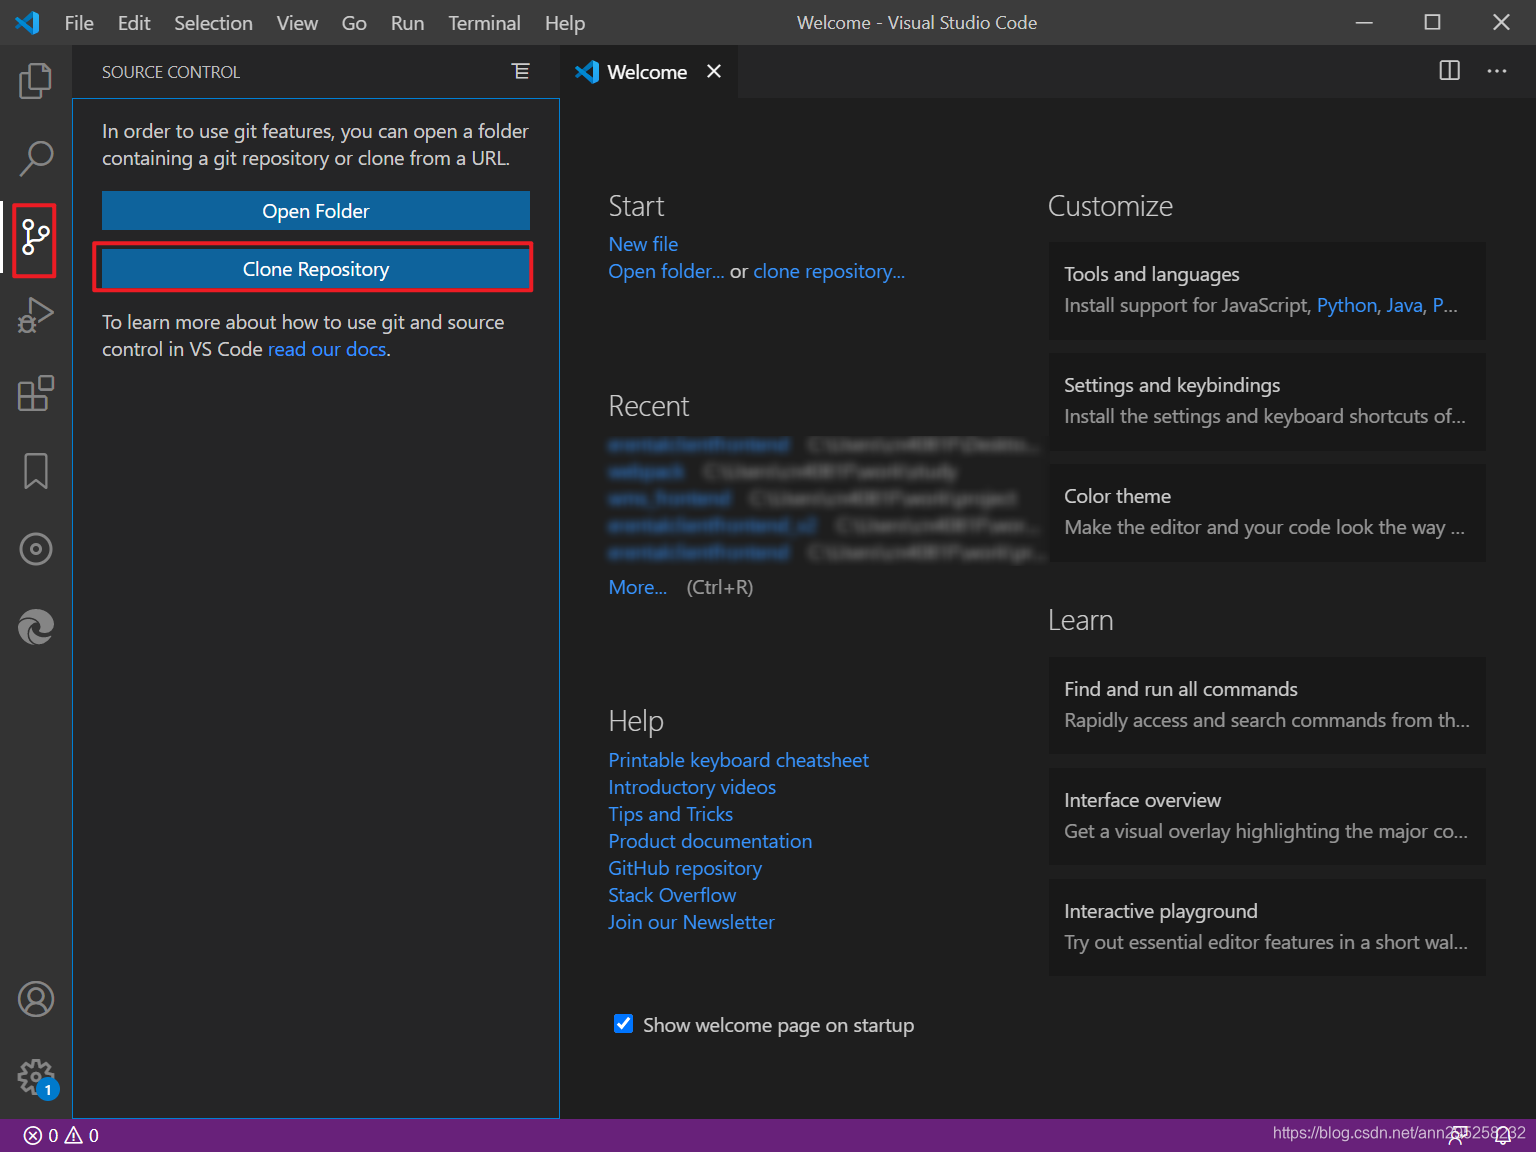The width and height of the screenshot is (1536, 1152).
Task: Open Printable keyboard cheatsheet link
Action: 738,760
